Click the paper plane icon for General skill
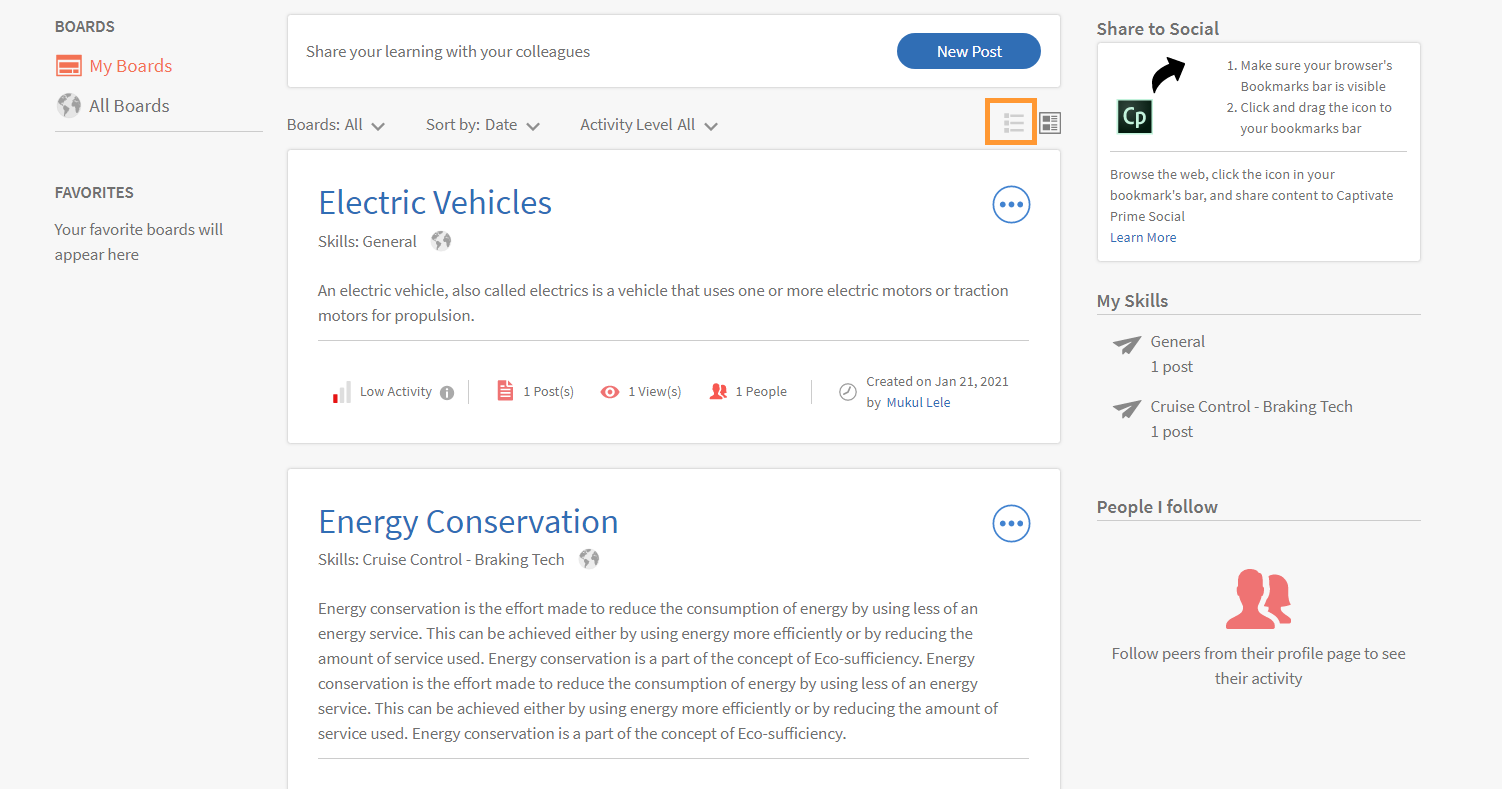1502x789 pixels. click(x=1127, y=345)
